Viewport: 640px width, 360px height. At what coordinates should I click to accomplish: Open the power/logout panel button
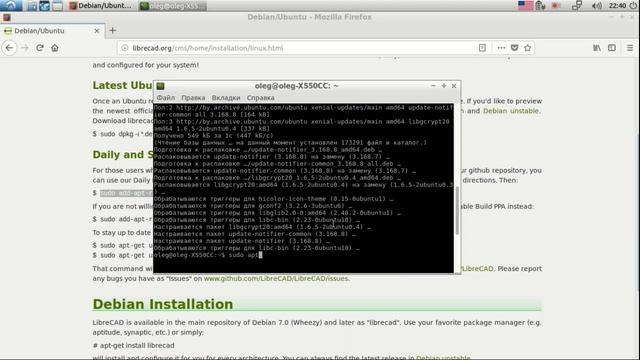point(633,5)
